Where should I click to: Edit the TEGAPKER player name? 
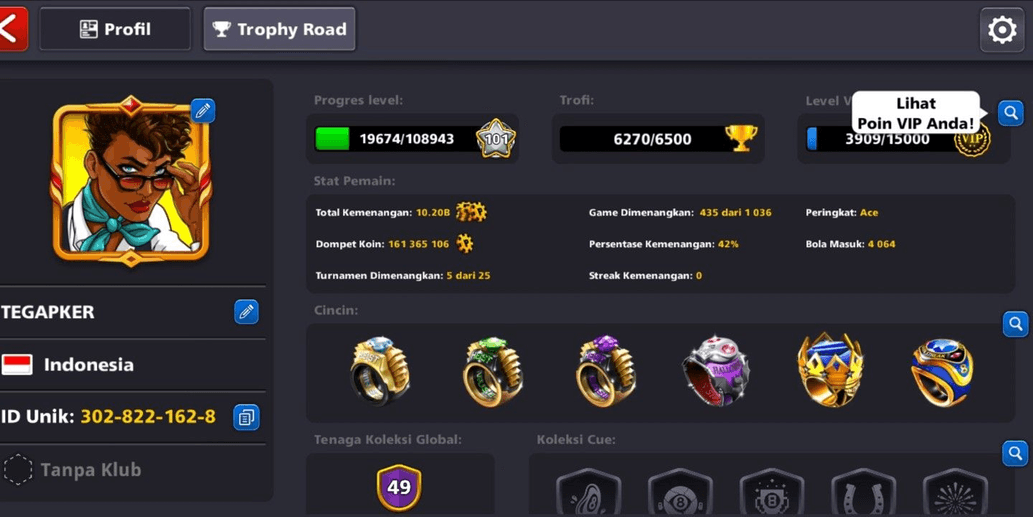click(x=246, y=312)
